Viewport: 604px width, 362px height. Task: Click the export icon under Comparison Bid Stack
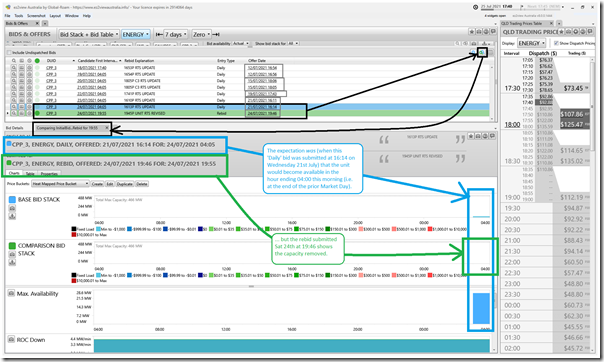12,262
